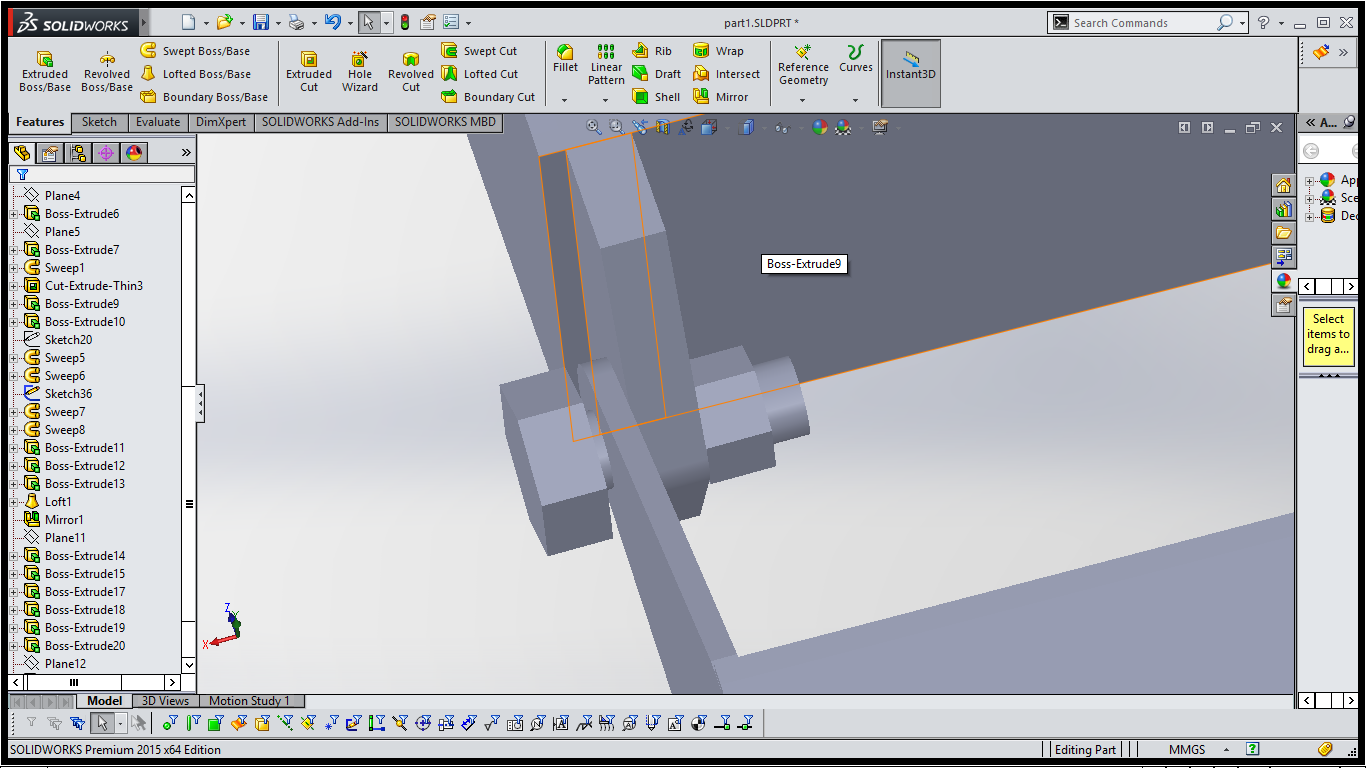Choose the Swept Cut tool
Viewport: 1366px width, 768px height.
(x=479, y=51)
